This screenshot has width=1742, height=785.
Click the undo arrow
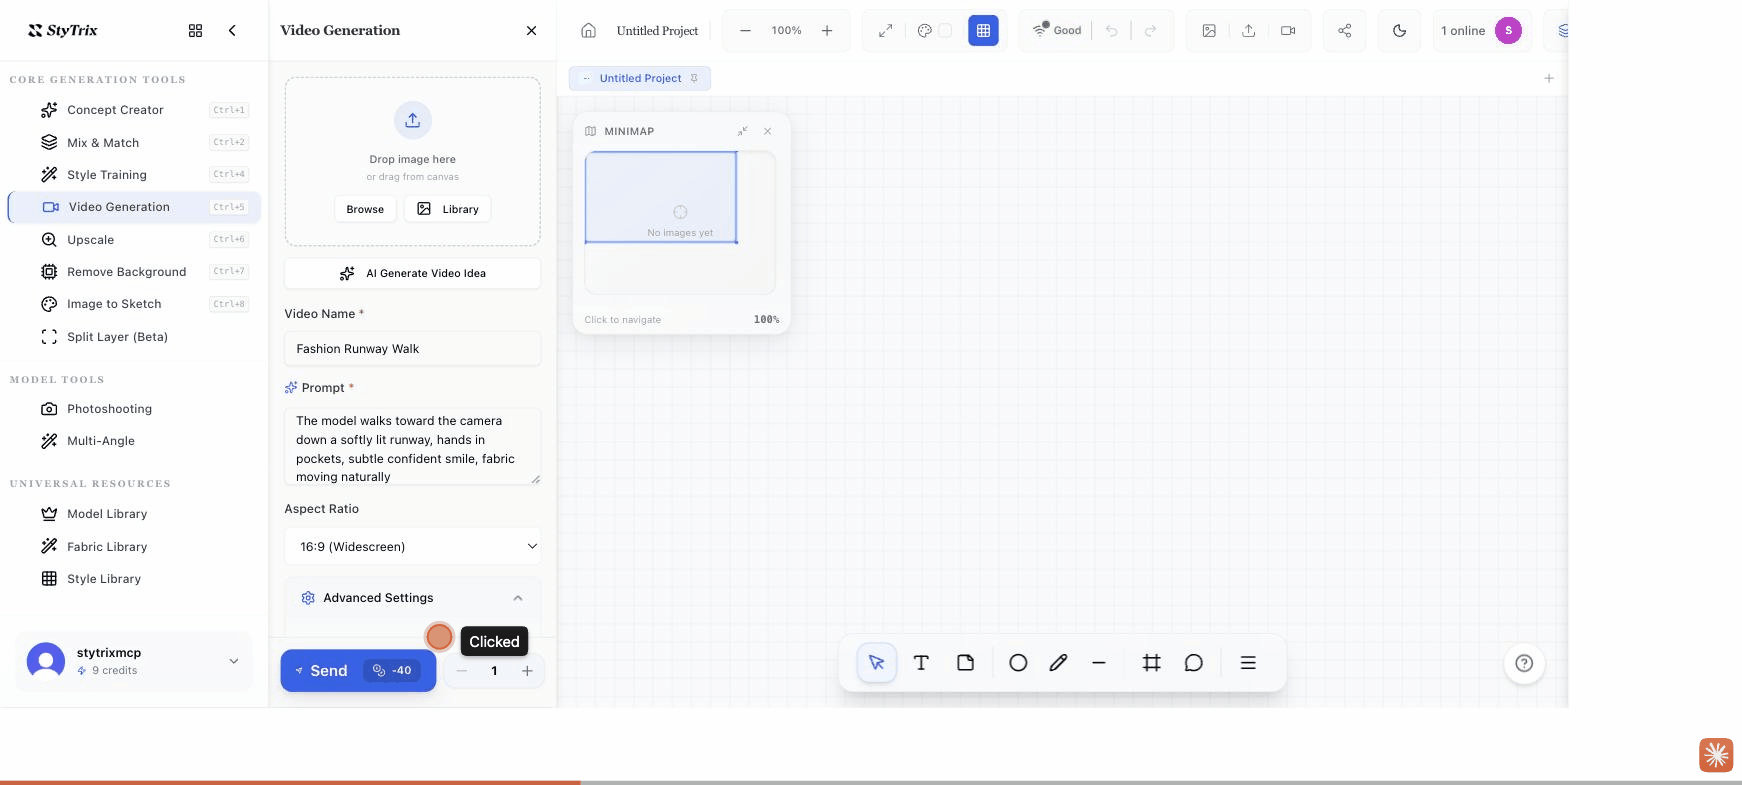[x=1111, y=31]
